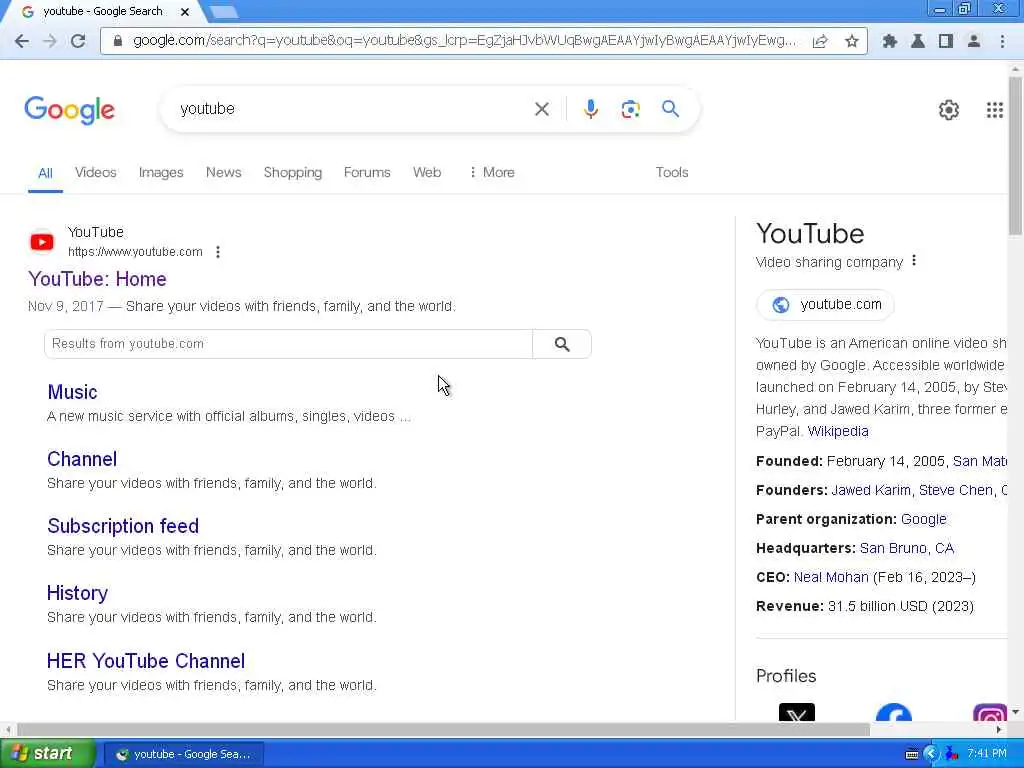Click the tray expand arrow icon
The height and width of the screenshot is (768, 1024).
(x=931, y=754)
